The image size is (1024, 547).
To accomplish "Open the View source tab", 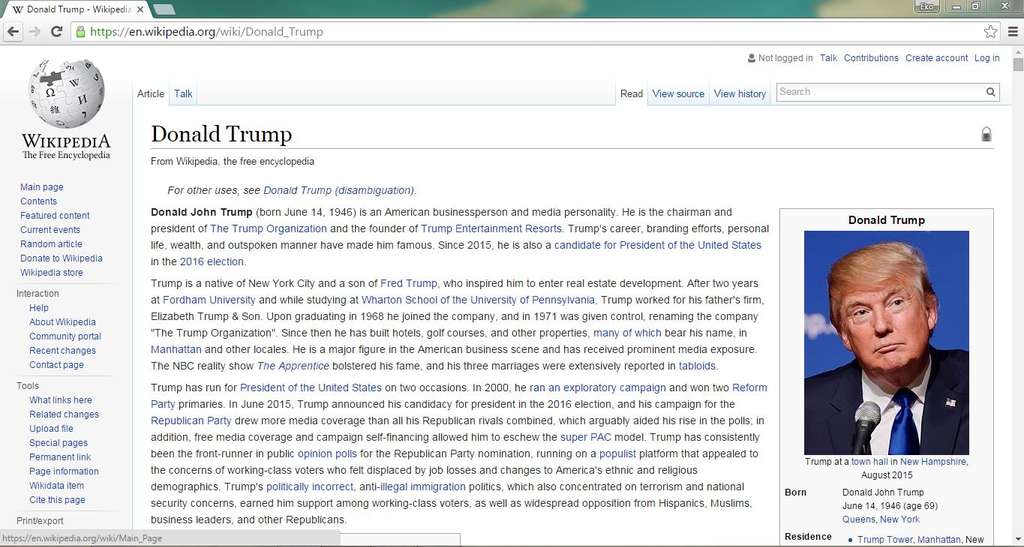I will tap(678, 93).
